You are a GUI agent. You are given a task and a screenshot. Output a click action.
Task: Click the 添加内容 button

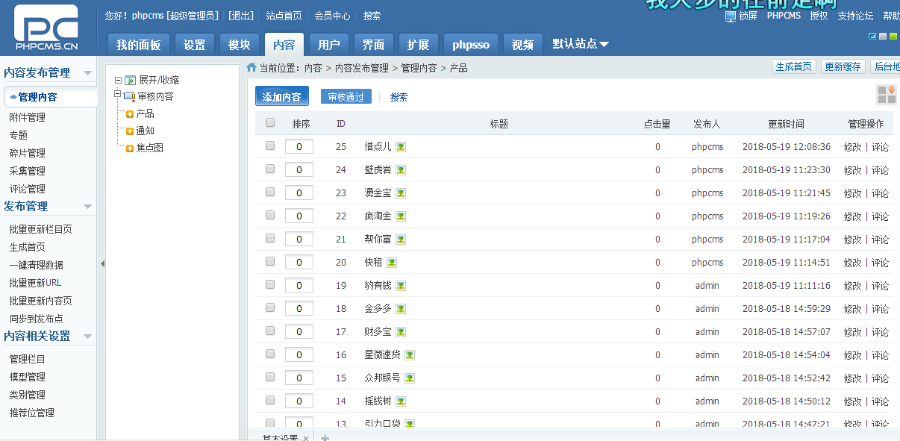pos(281,97)
